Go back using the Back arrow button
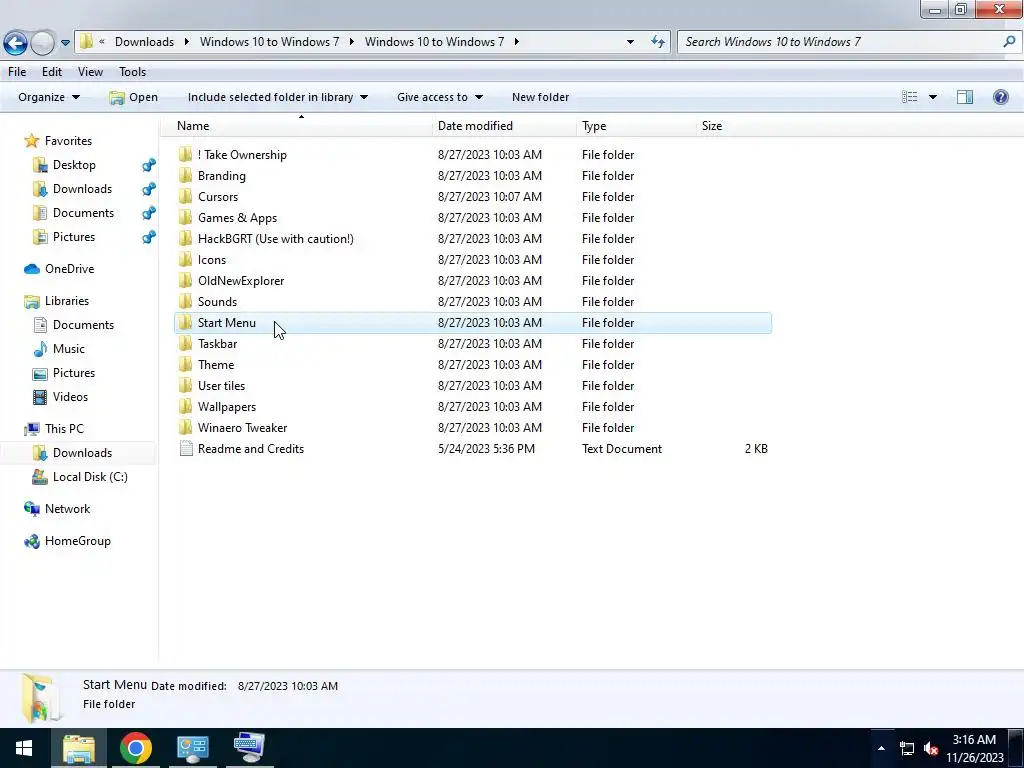Image resolution: width=1024 pixels, height=768 pixels. (16, 43)
